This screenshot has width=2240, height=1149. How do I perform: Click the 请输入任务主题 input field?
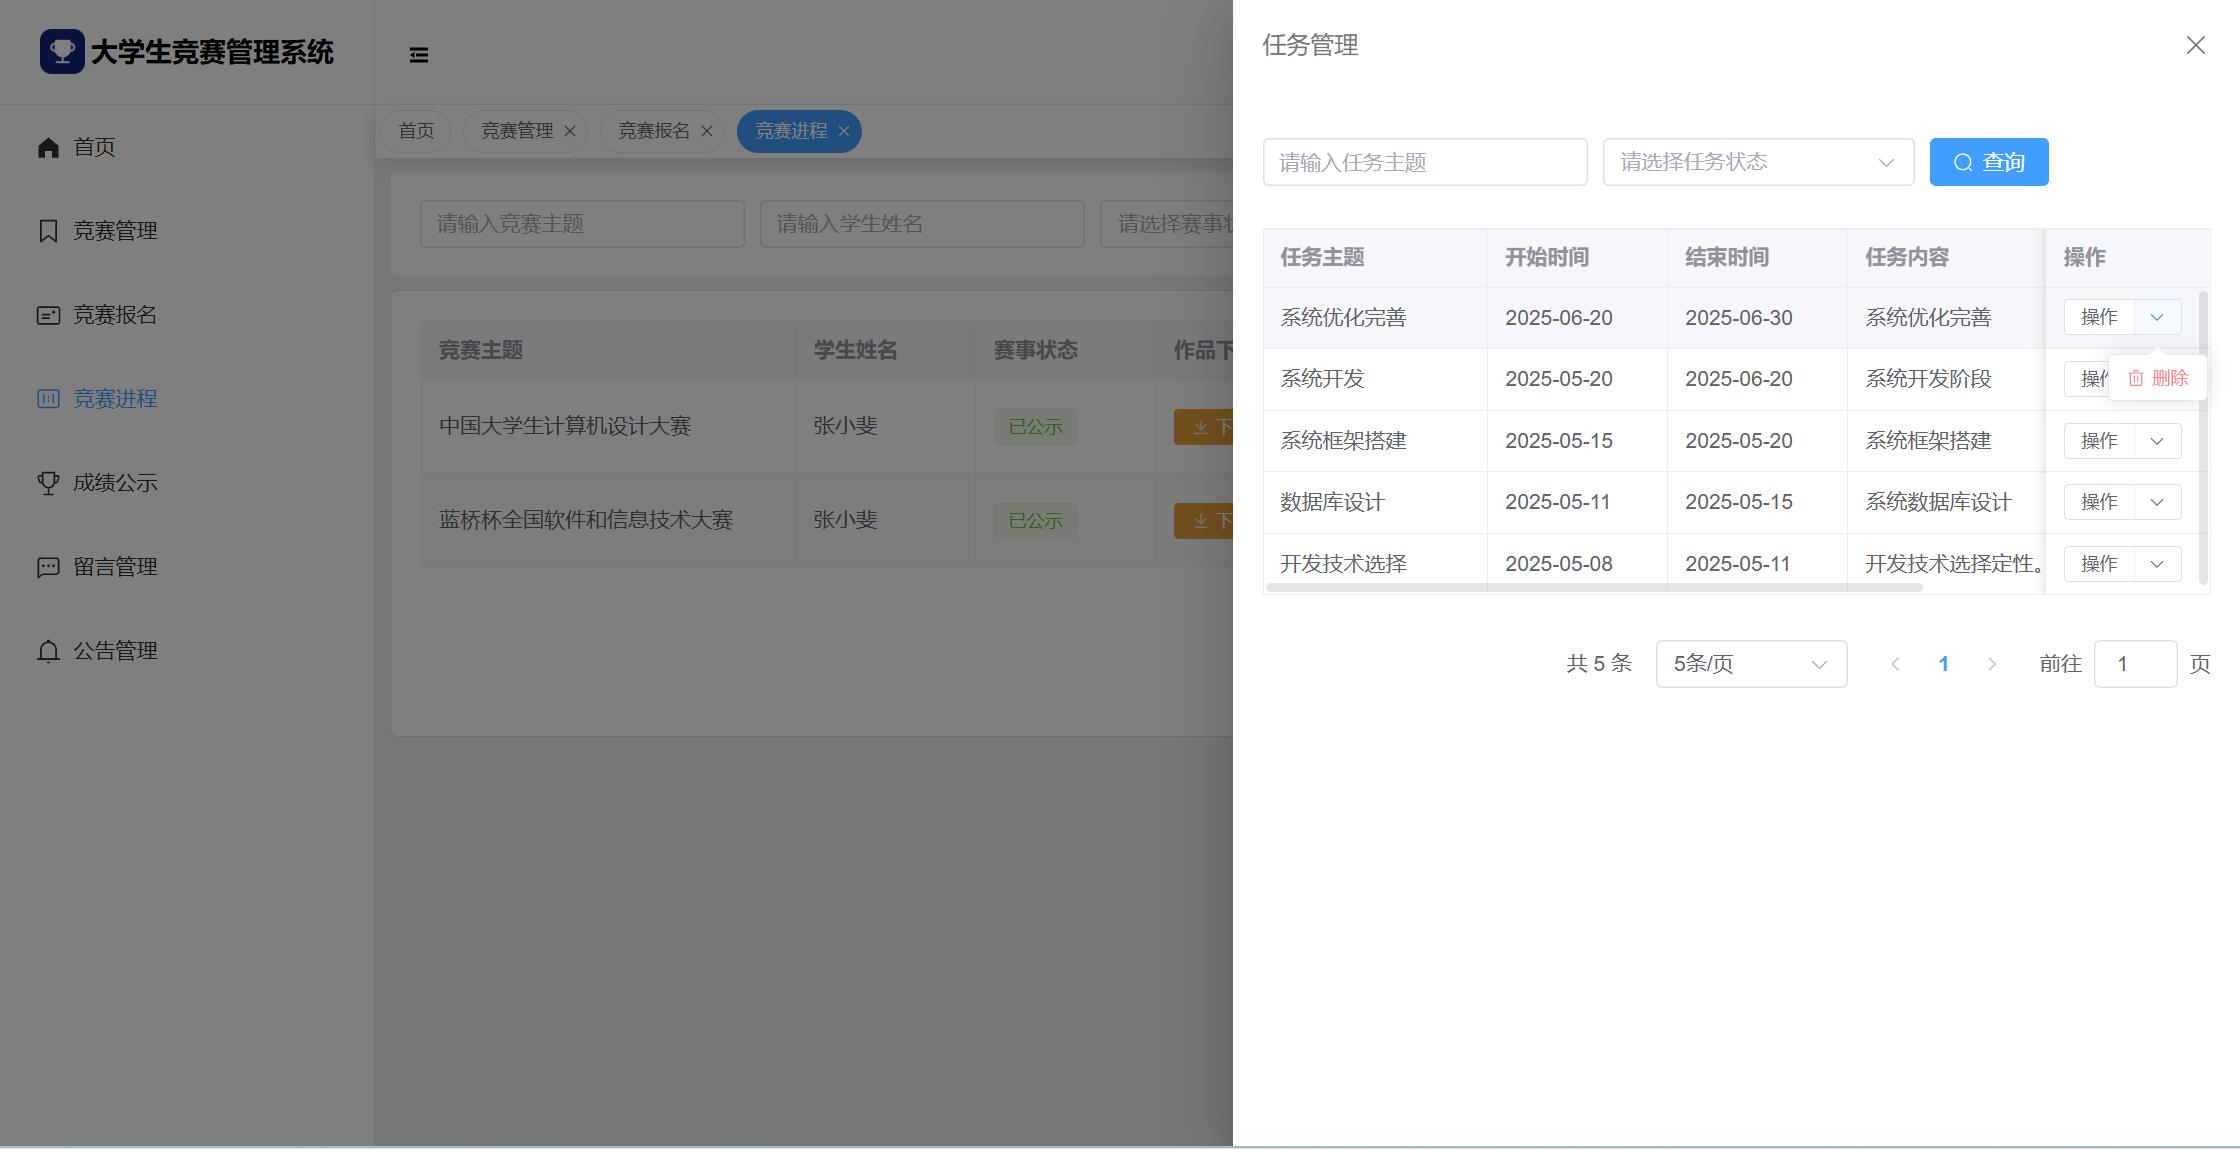(1424, 162)
